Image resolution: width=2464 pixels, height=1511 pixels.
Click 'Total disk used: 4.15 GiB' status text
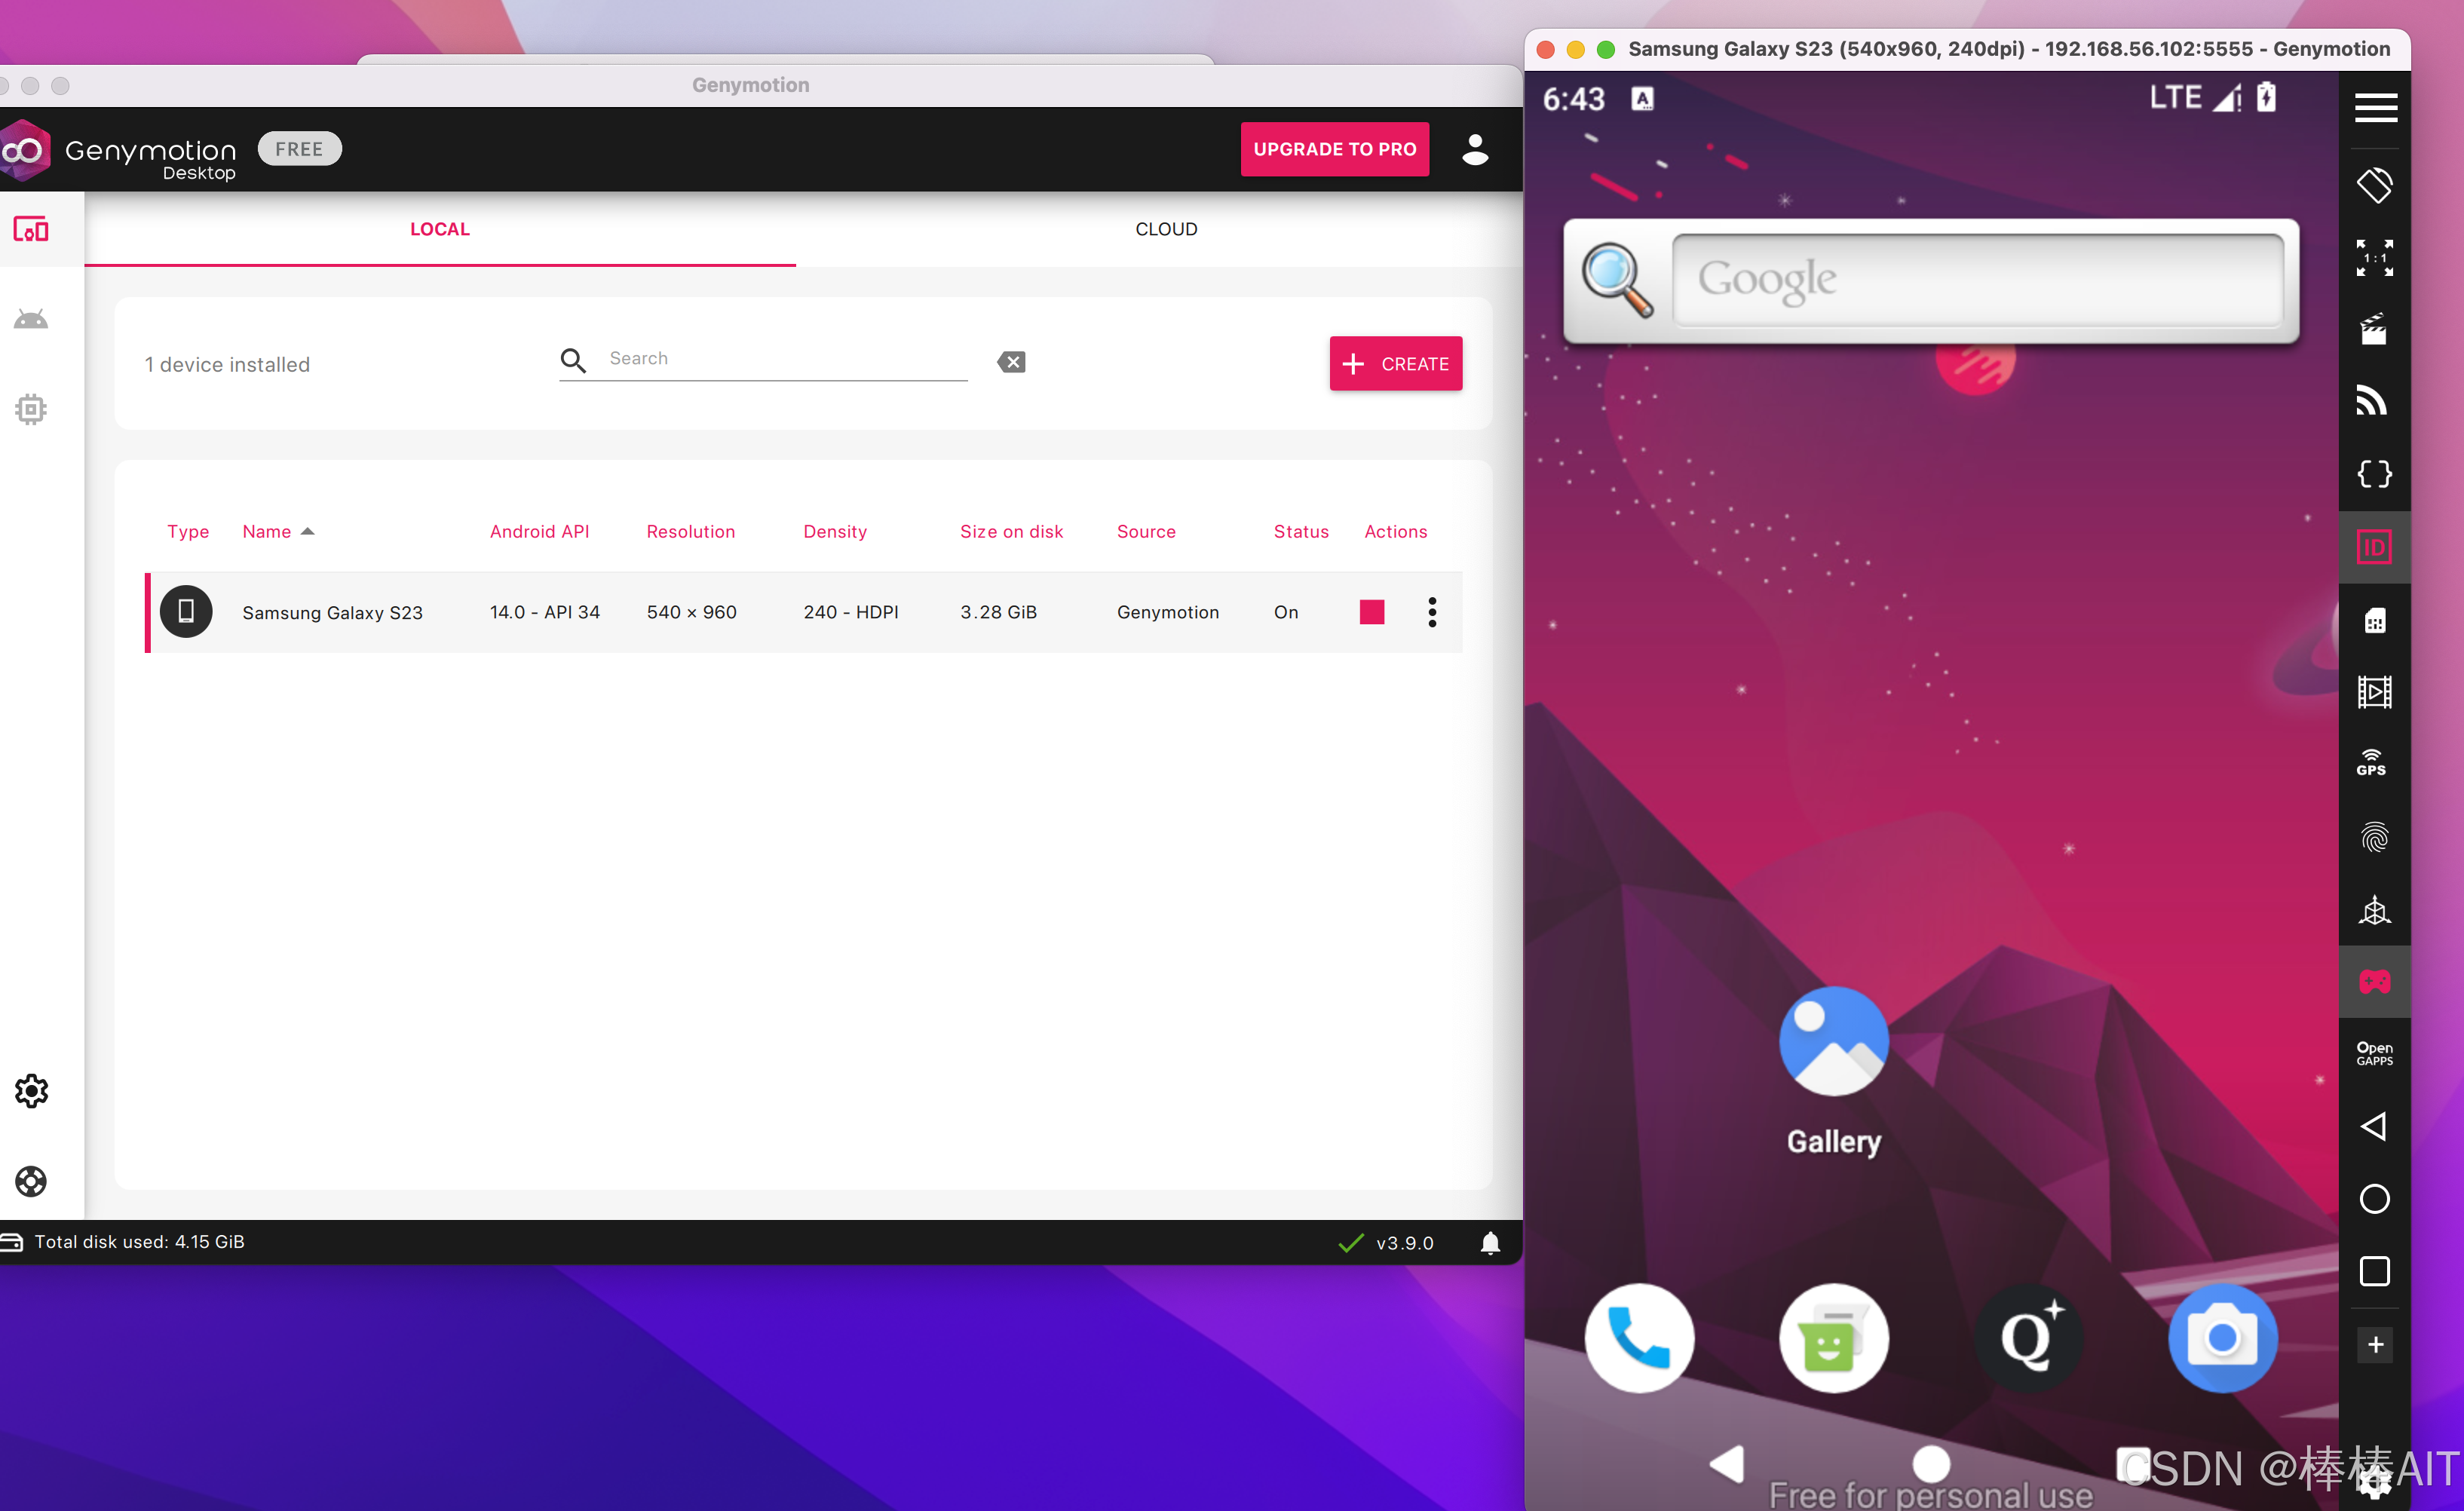[139, 1242]
